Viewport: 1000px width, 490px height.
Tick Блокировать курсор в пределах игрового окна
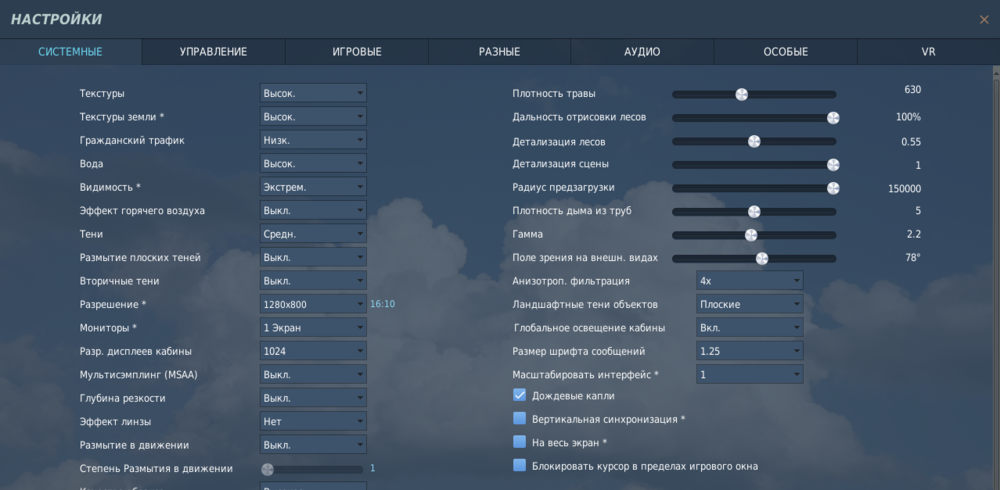click(519, 466)
